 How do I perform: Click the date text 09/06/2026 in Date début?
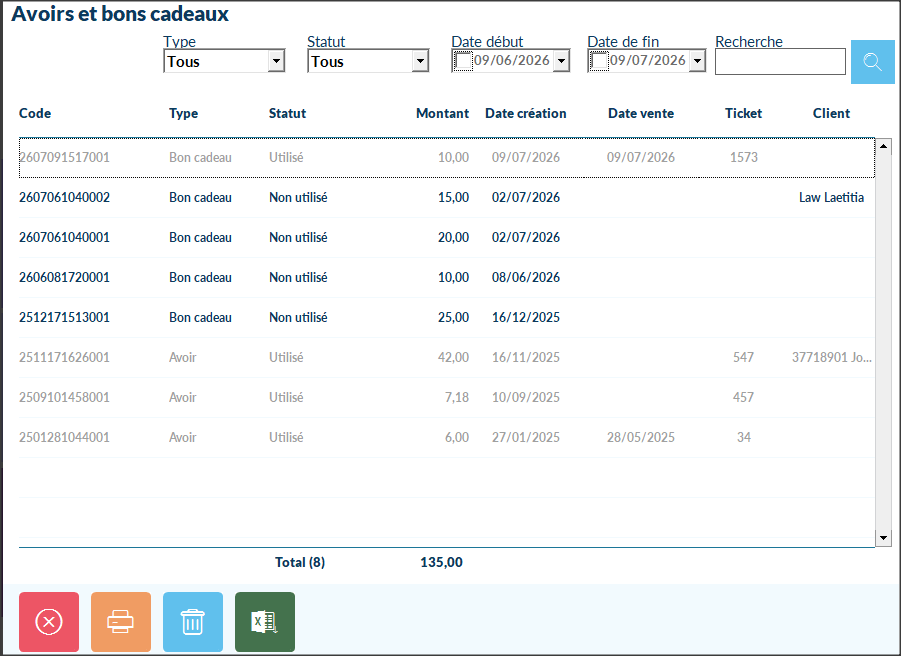(x=511, y=60)
